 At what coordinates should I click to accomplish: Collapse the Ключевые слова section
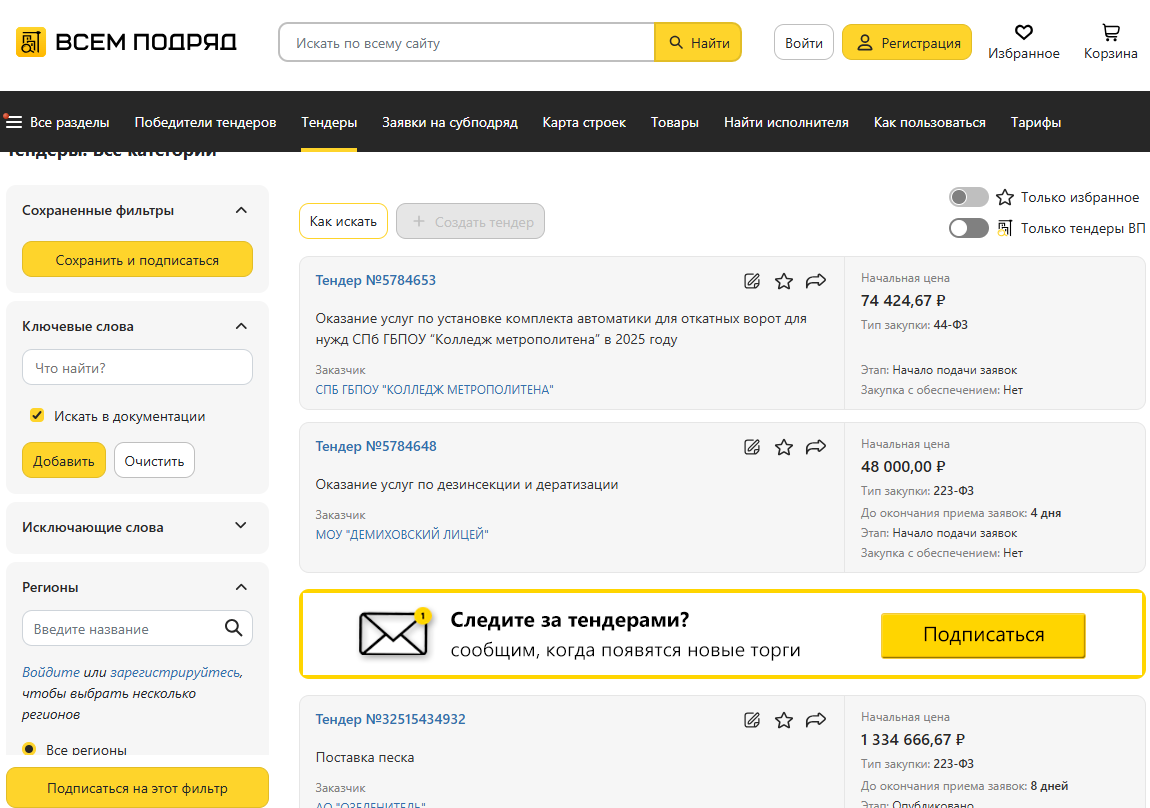[x=240, y=326]
